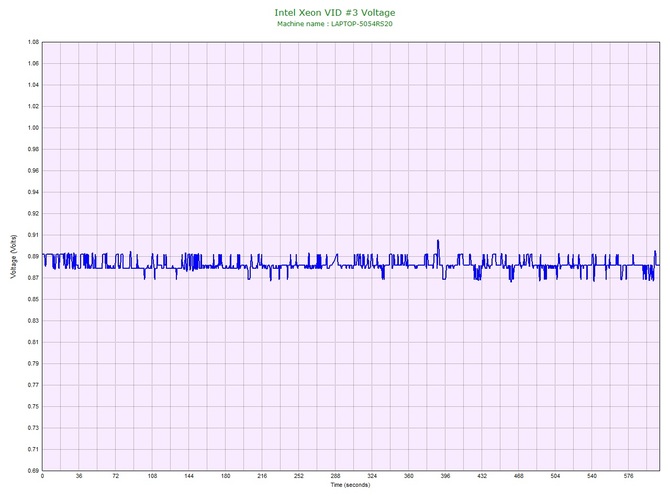This screenshot has width=670, height=502.
Task: Click the 288 seconds x-axis label
Action: (x=335, y=476)
